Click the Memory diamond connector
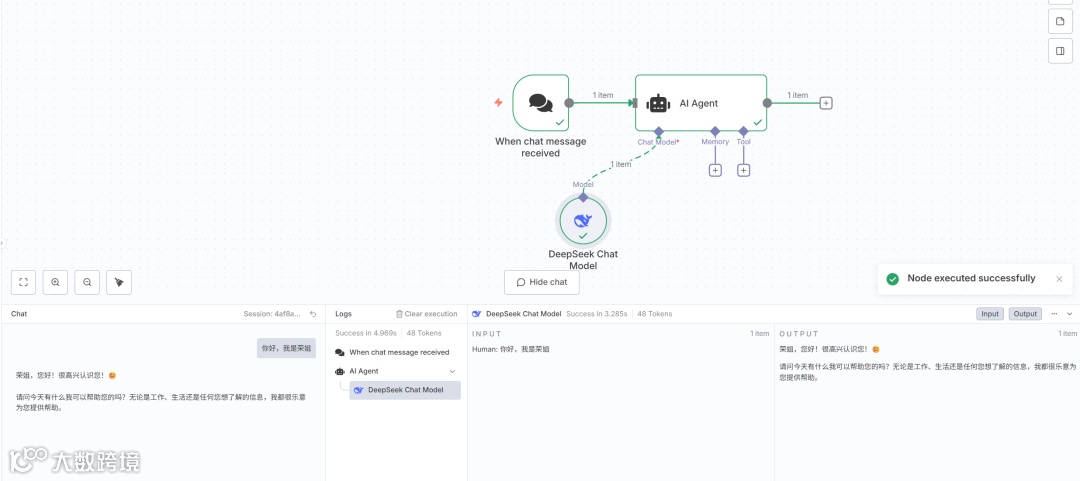This screenshot has width=1080, height=481. [715, 131]
